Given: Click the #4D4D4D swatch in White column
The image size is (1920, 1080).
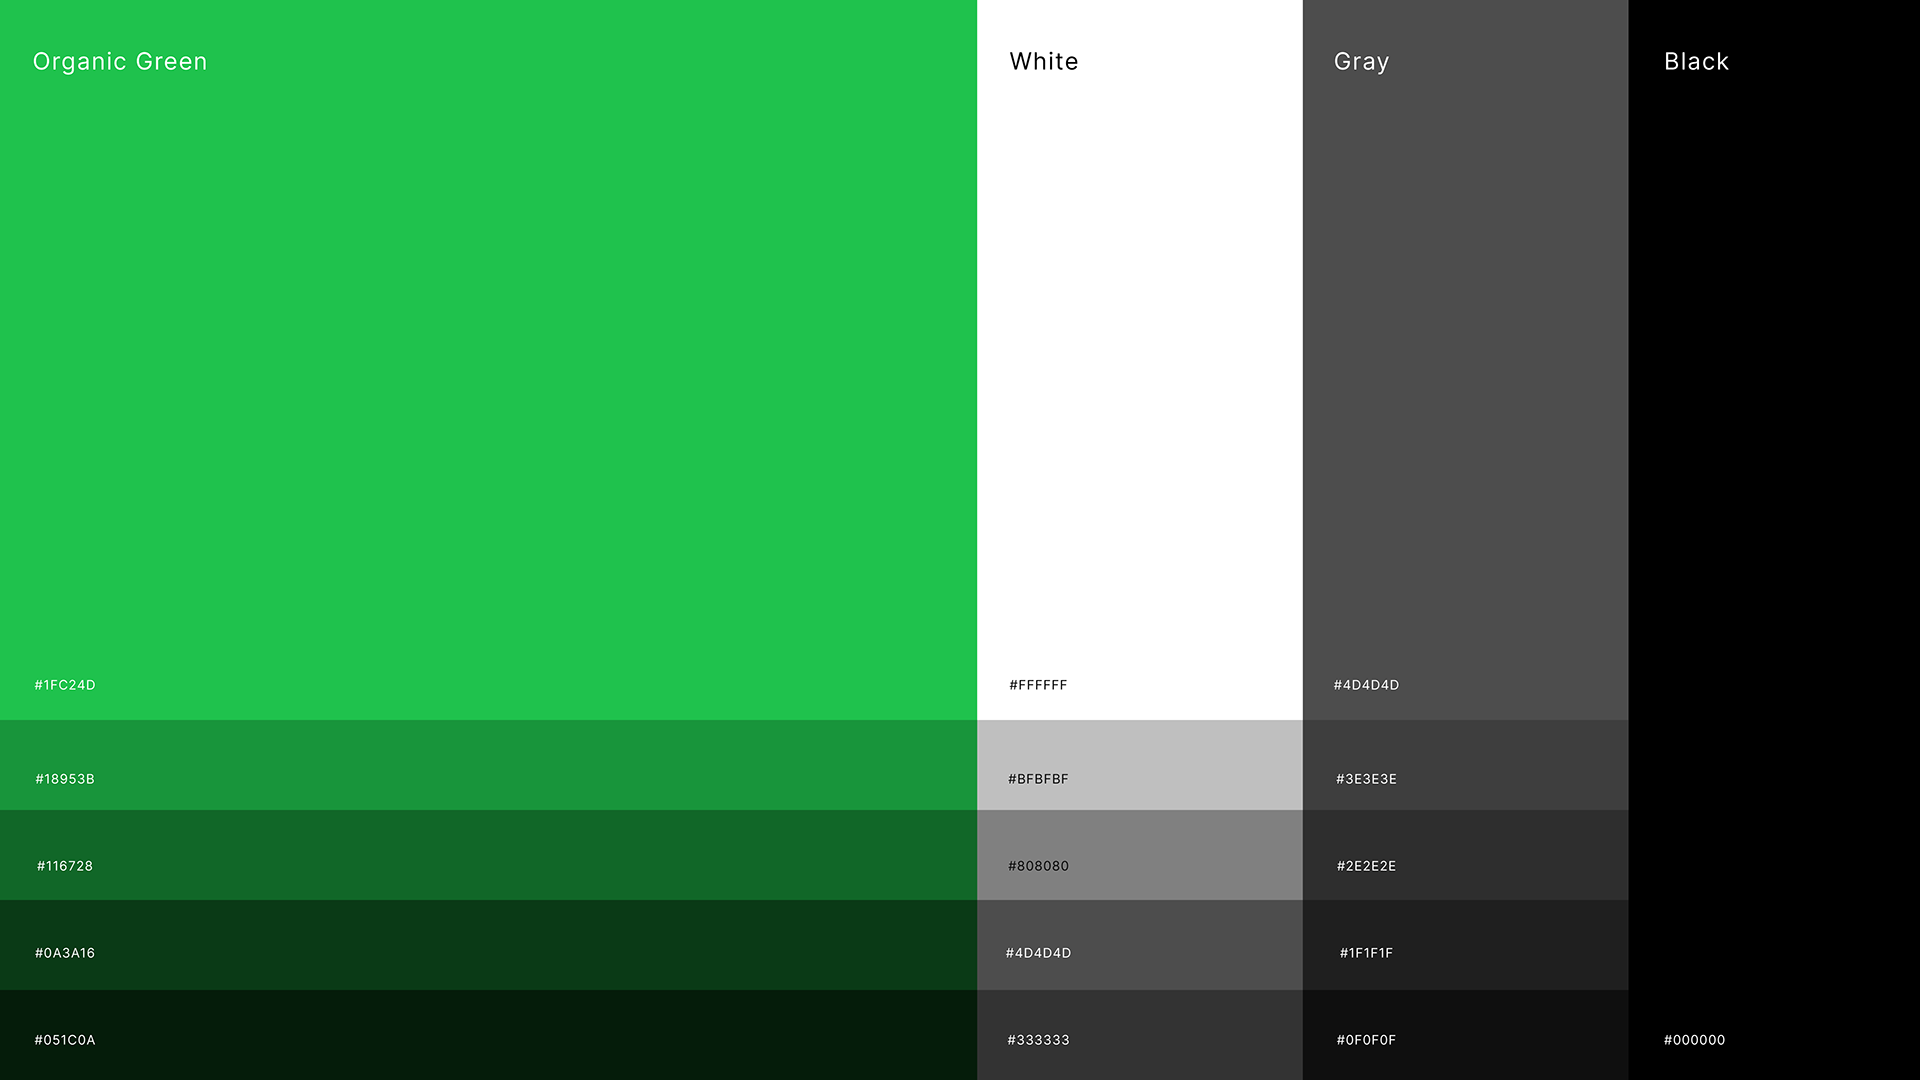Looking at the screenshot, I should [1140, 945].
